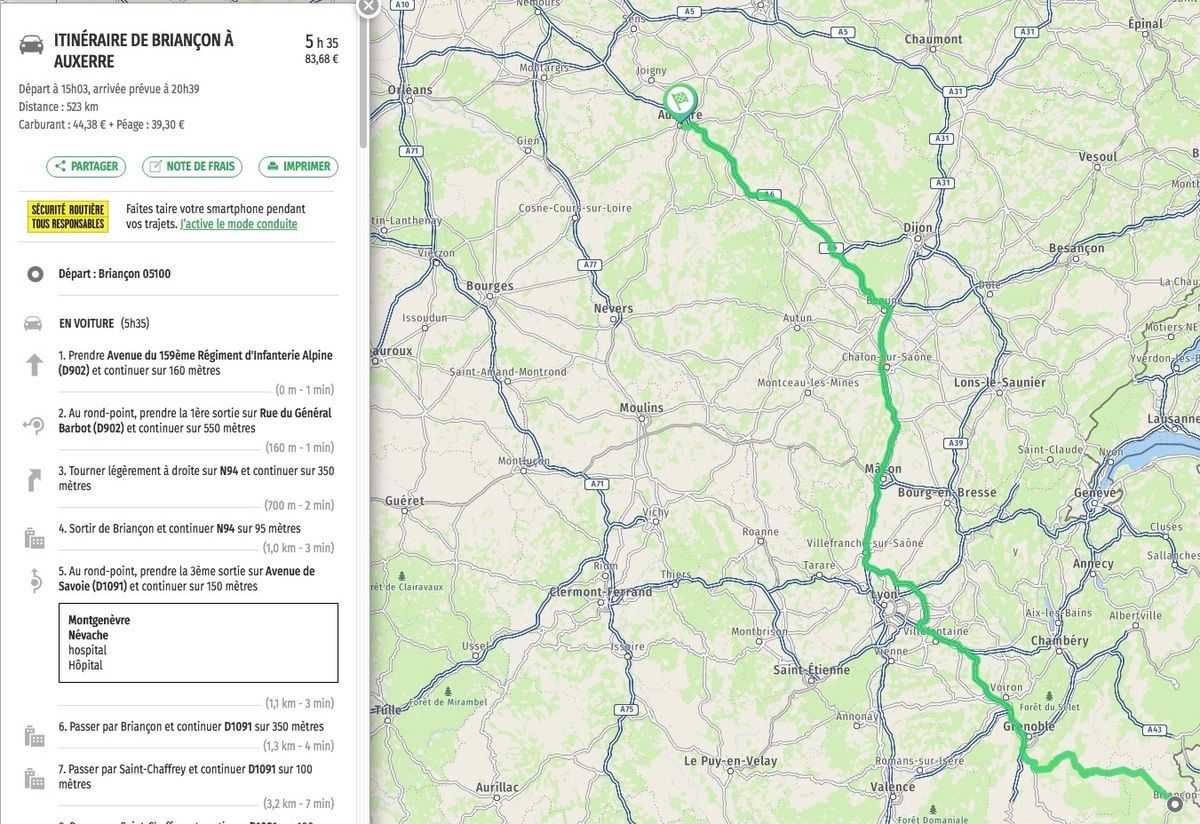This screenshot has width=1200, height=824.
Task: Click the car icon next to EN VOITURE
Action: point(34,324)
